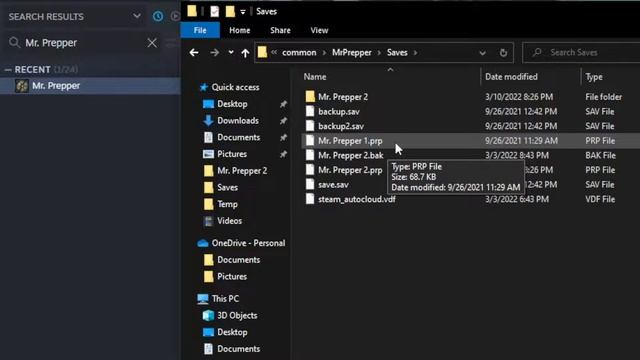The image size is (640, 360).
Task: Sort by Date modified column header
Action: coord(511,77)
